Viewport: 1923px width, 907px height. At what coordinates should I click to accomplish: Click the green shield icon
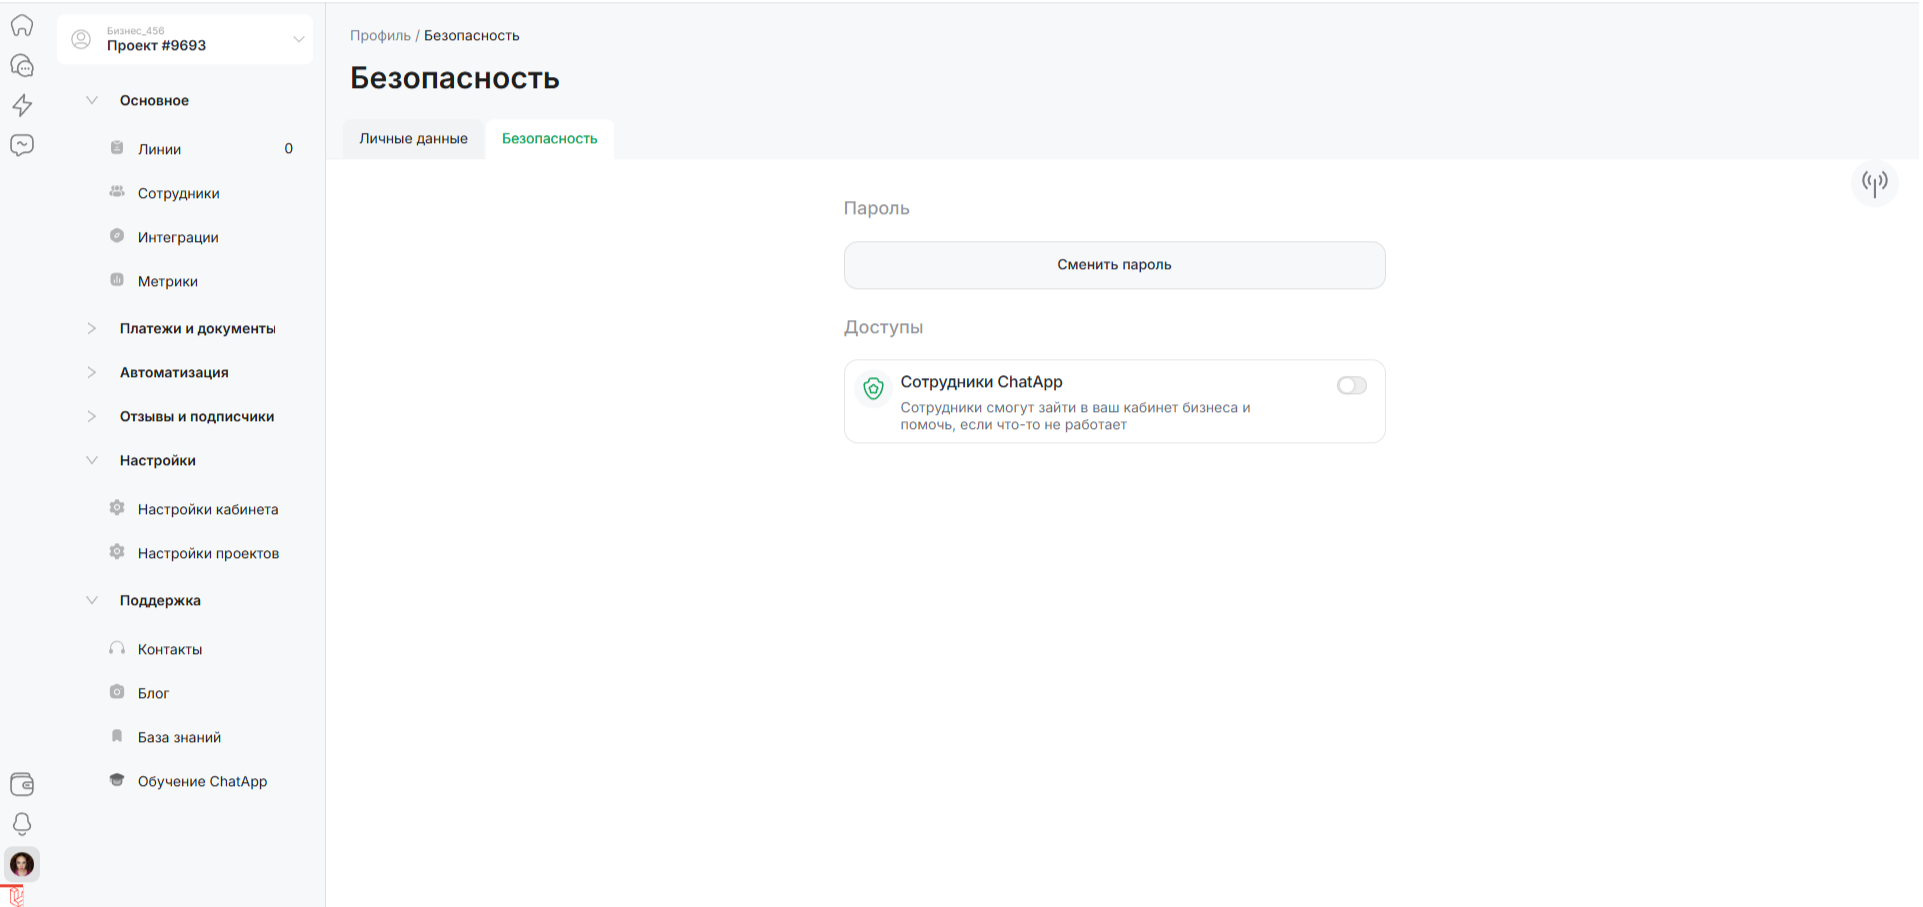click(x=873, y=389)
